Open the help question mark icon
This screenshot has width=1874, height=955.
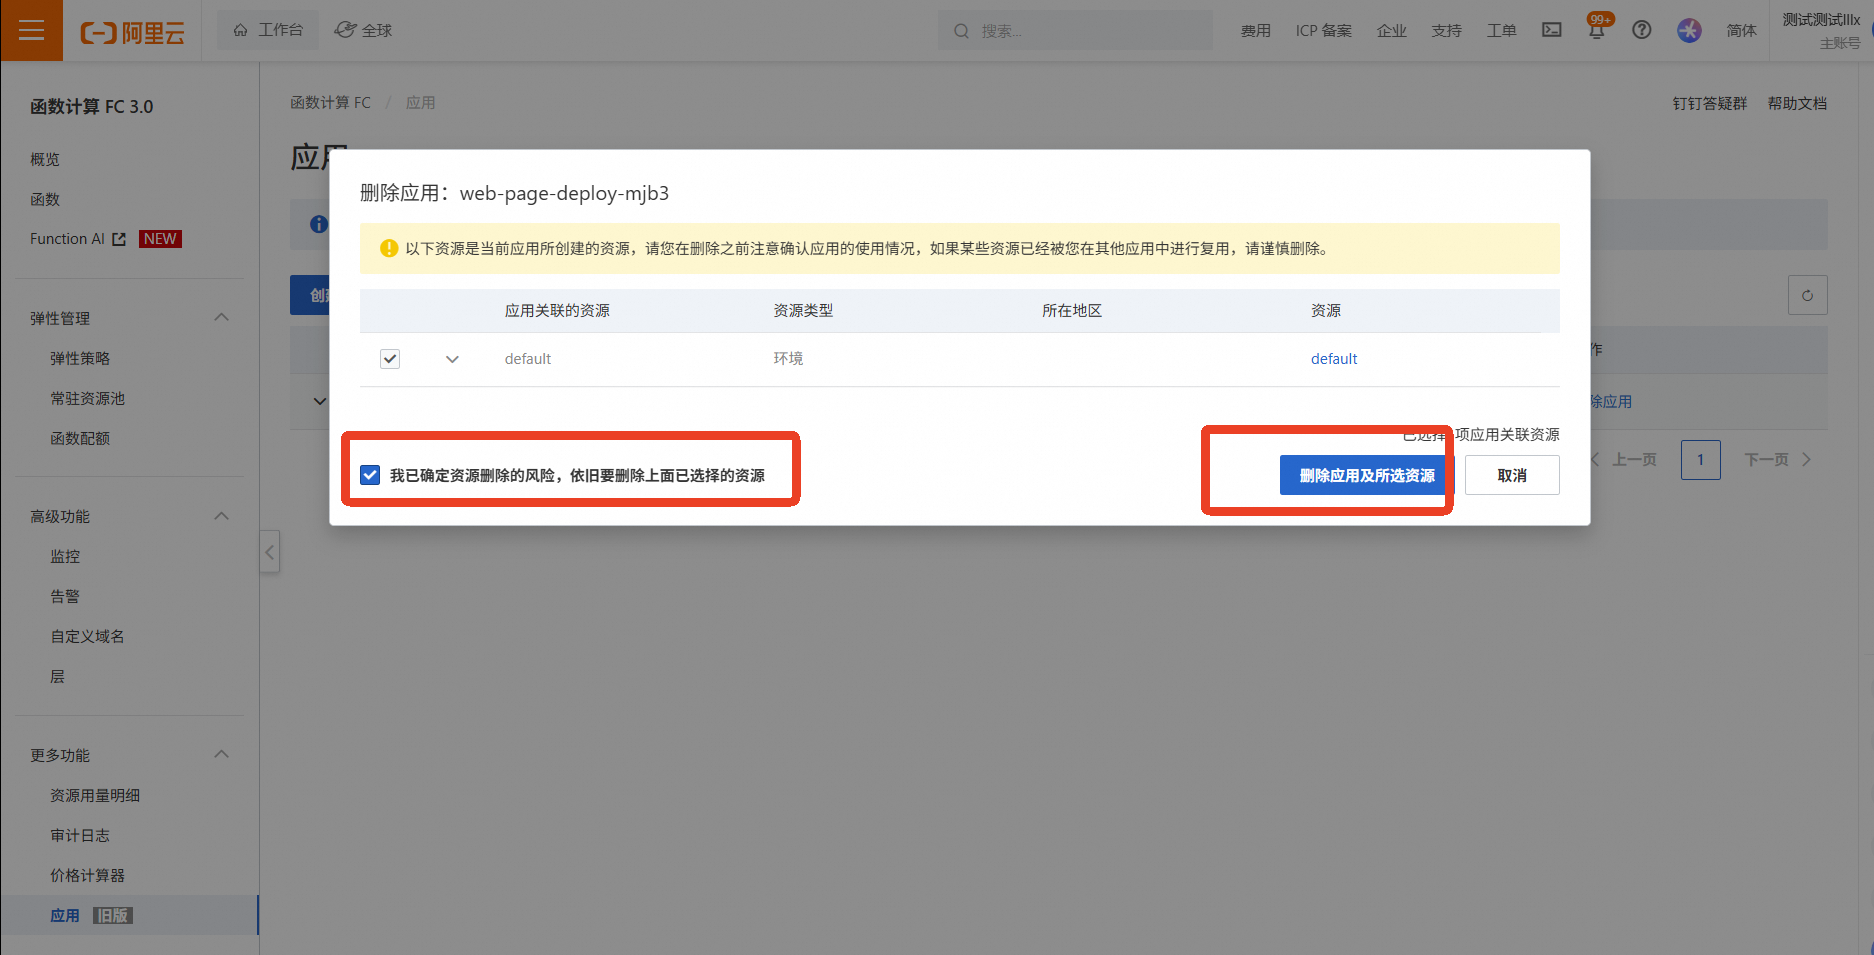[x=1642, y=30]
